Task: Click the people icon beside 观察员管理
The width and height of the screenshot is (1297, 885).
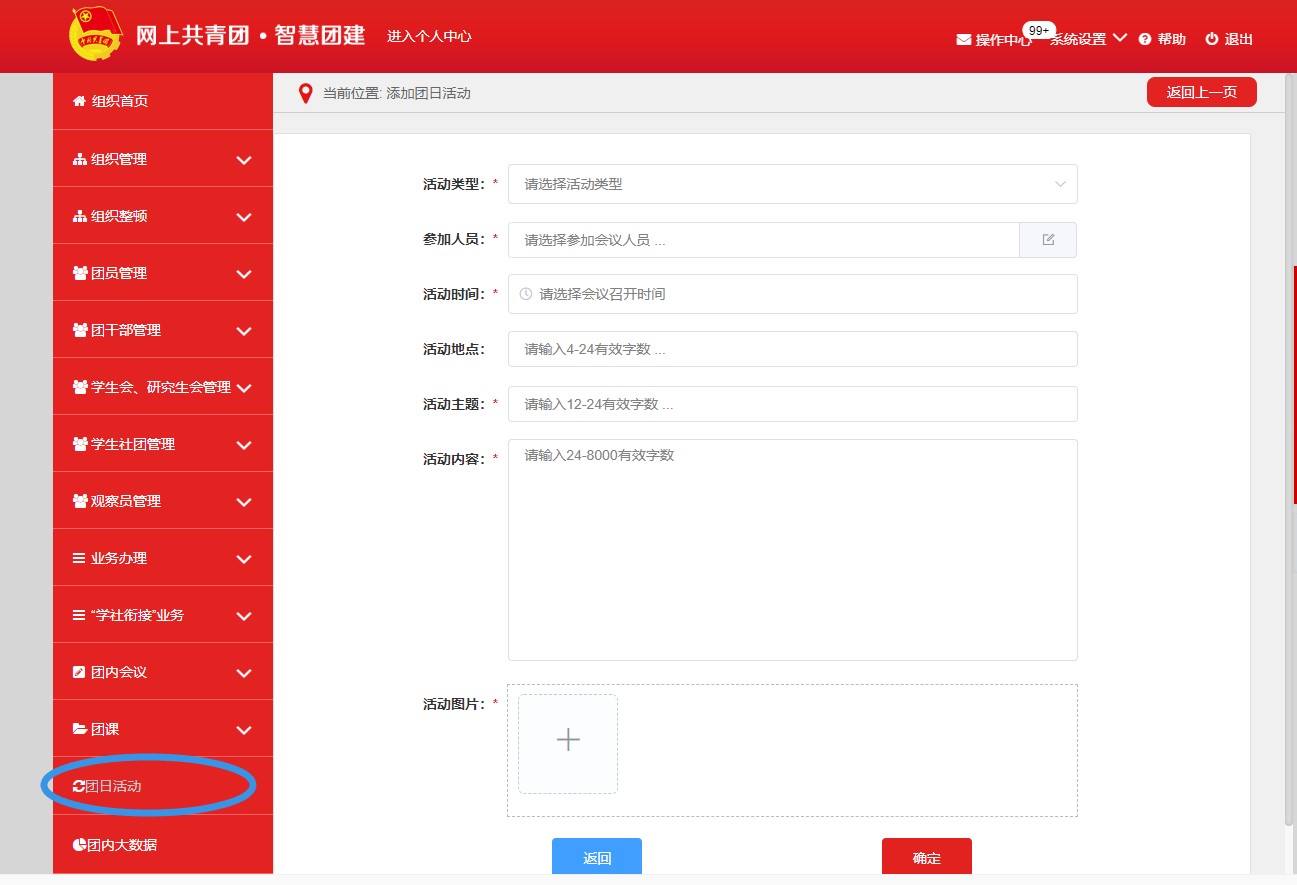Action: (81, 501)
